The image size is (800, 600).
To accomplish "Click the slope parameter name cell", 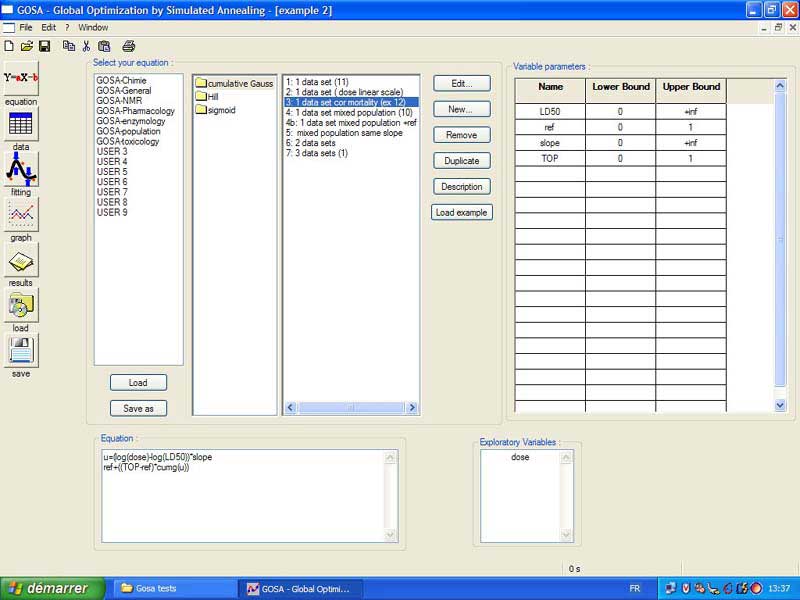I will (x=550, y=143).
